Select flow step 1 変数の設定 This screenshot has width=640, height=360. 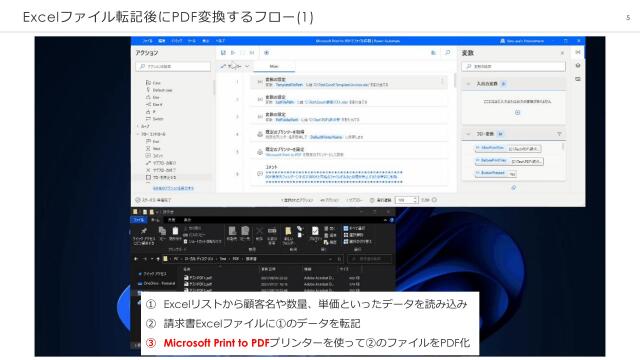(349, 82)
